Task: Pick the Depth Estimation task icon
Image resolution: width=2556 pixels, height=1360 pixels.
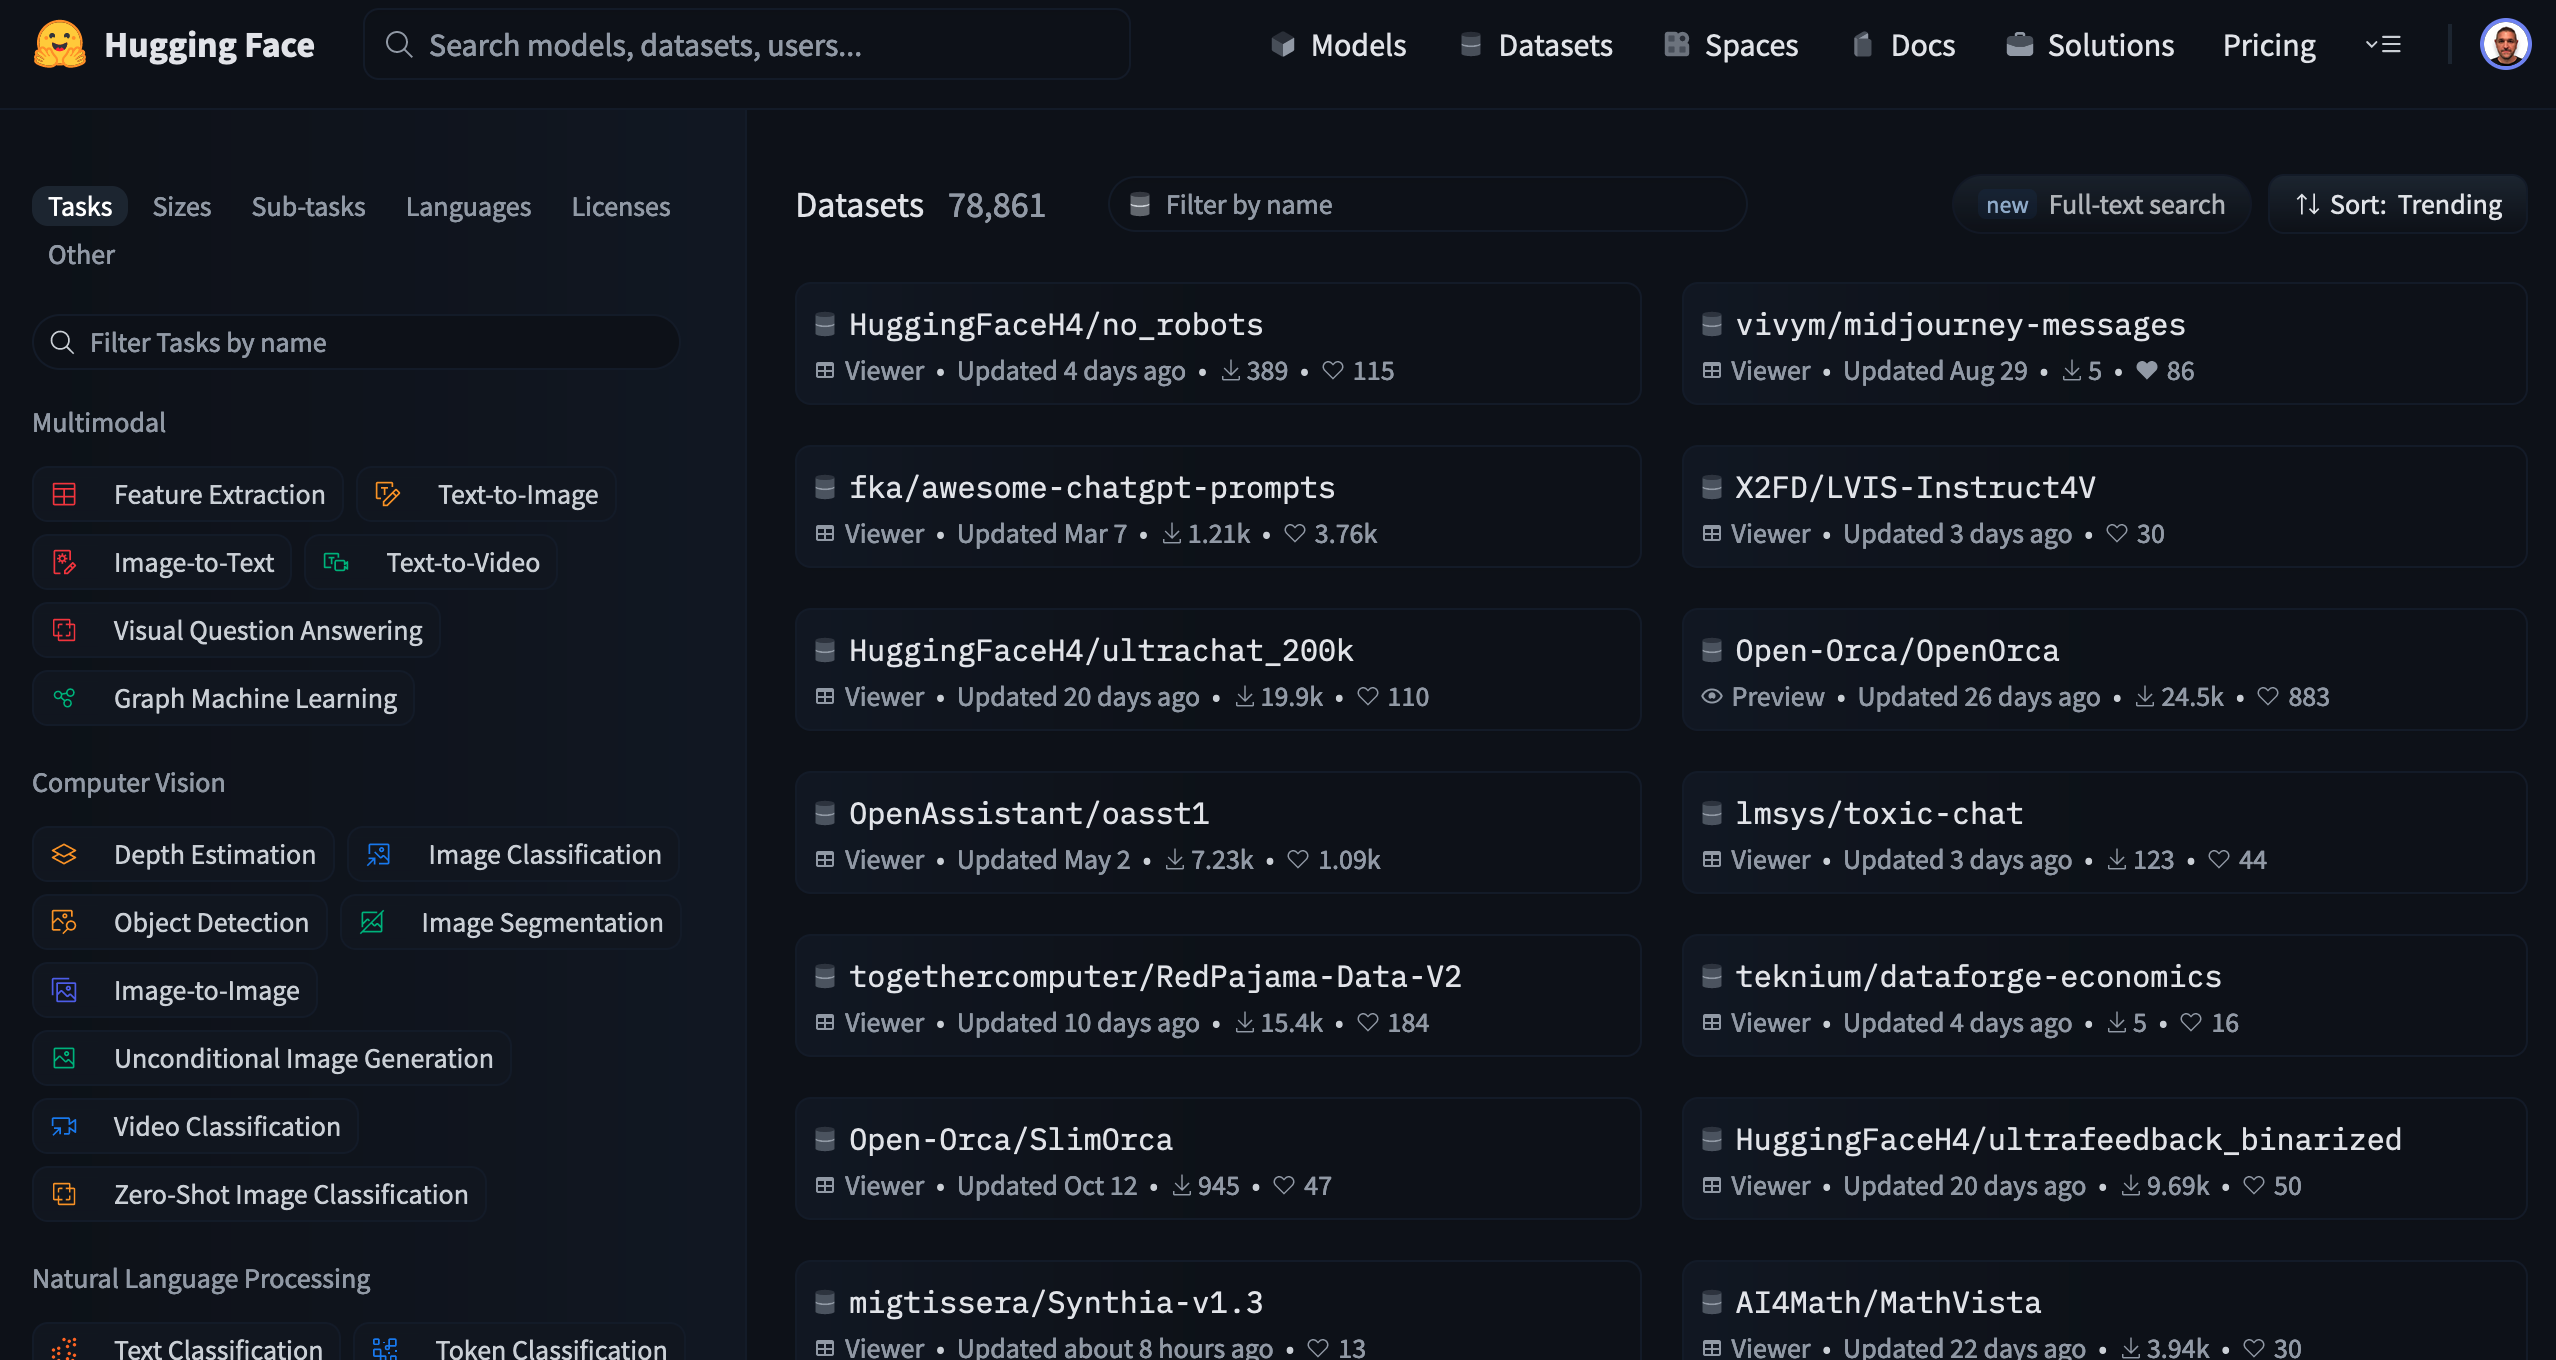Action: click(64, 854)
